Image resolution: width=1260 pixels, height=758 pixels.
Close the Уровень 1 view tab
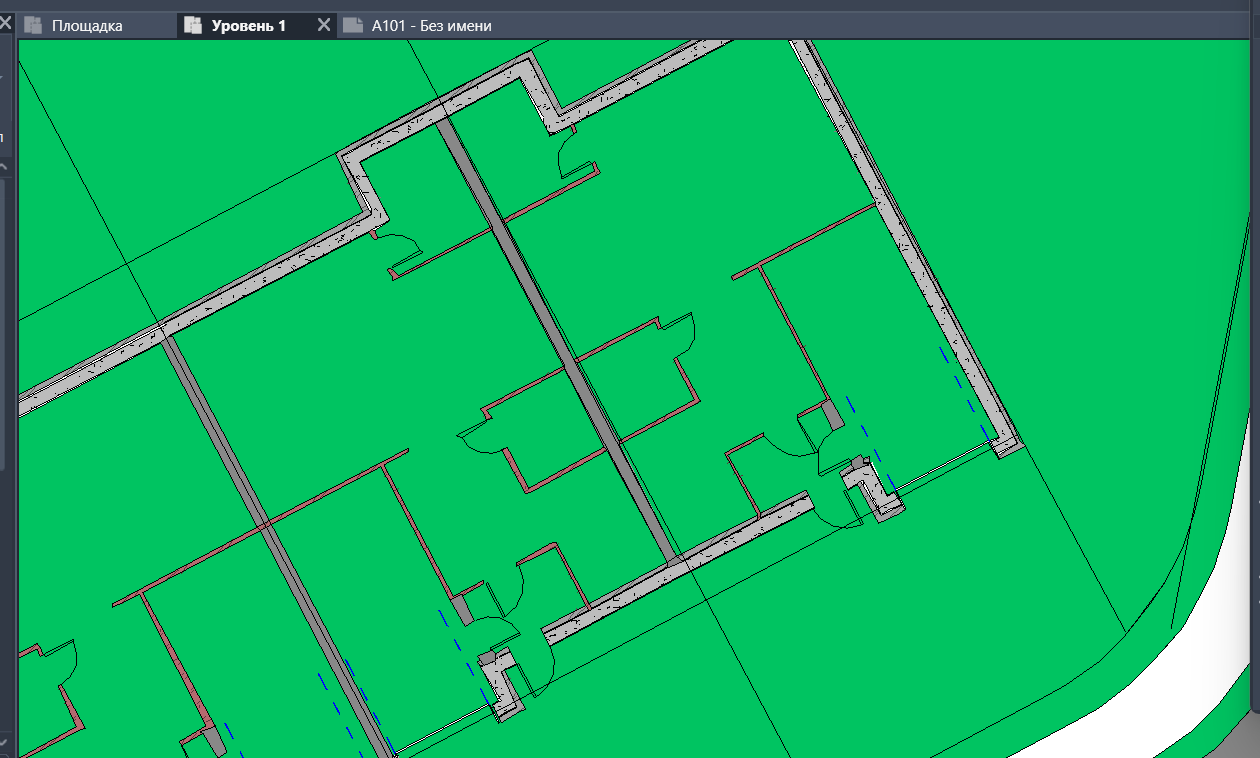pyautogui.click(x=324, y=26)
